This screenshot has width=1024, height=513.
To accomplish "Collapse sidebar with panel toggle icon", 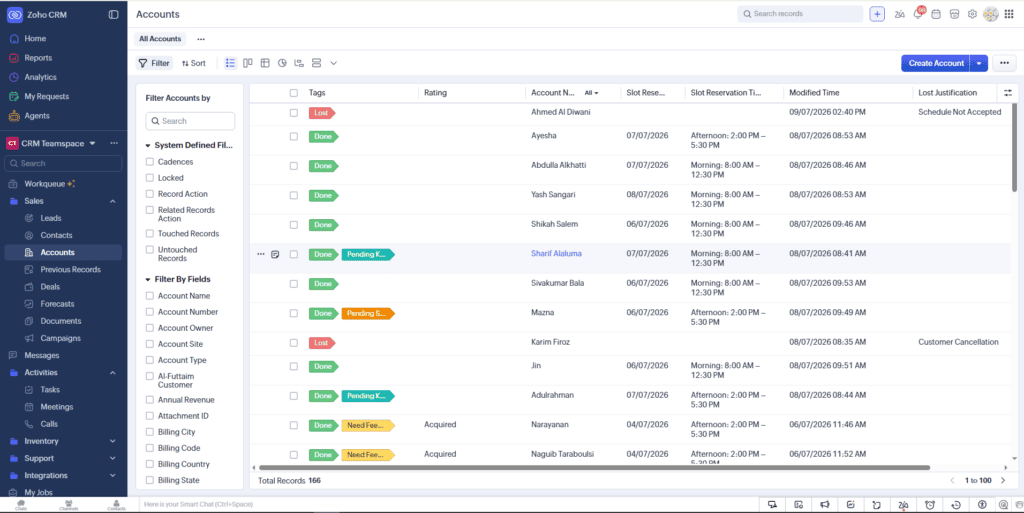I will click(x=114, y=14).
